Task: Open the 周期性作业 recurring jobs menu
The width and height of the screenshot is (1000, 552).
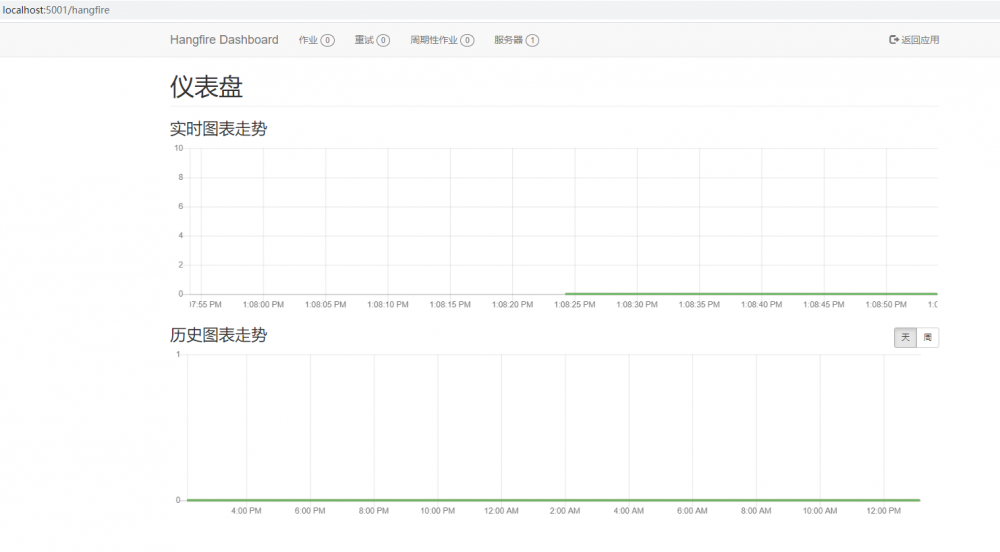Action: (x=442, y=40)
